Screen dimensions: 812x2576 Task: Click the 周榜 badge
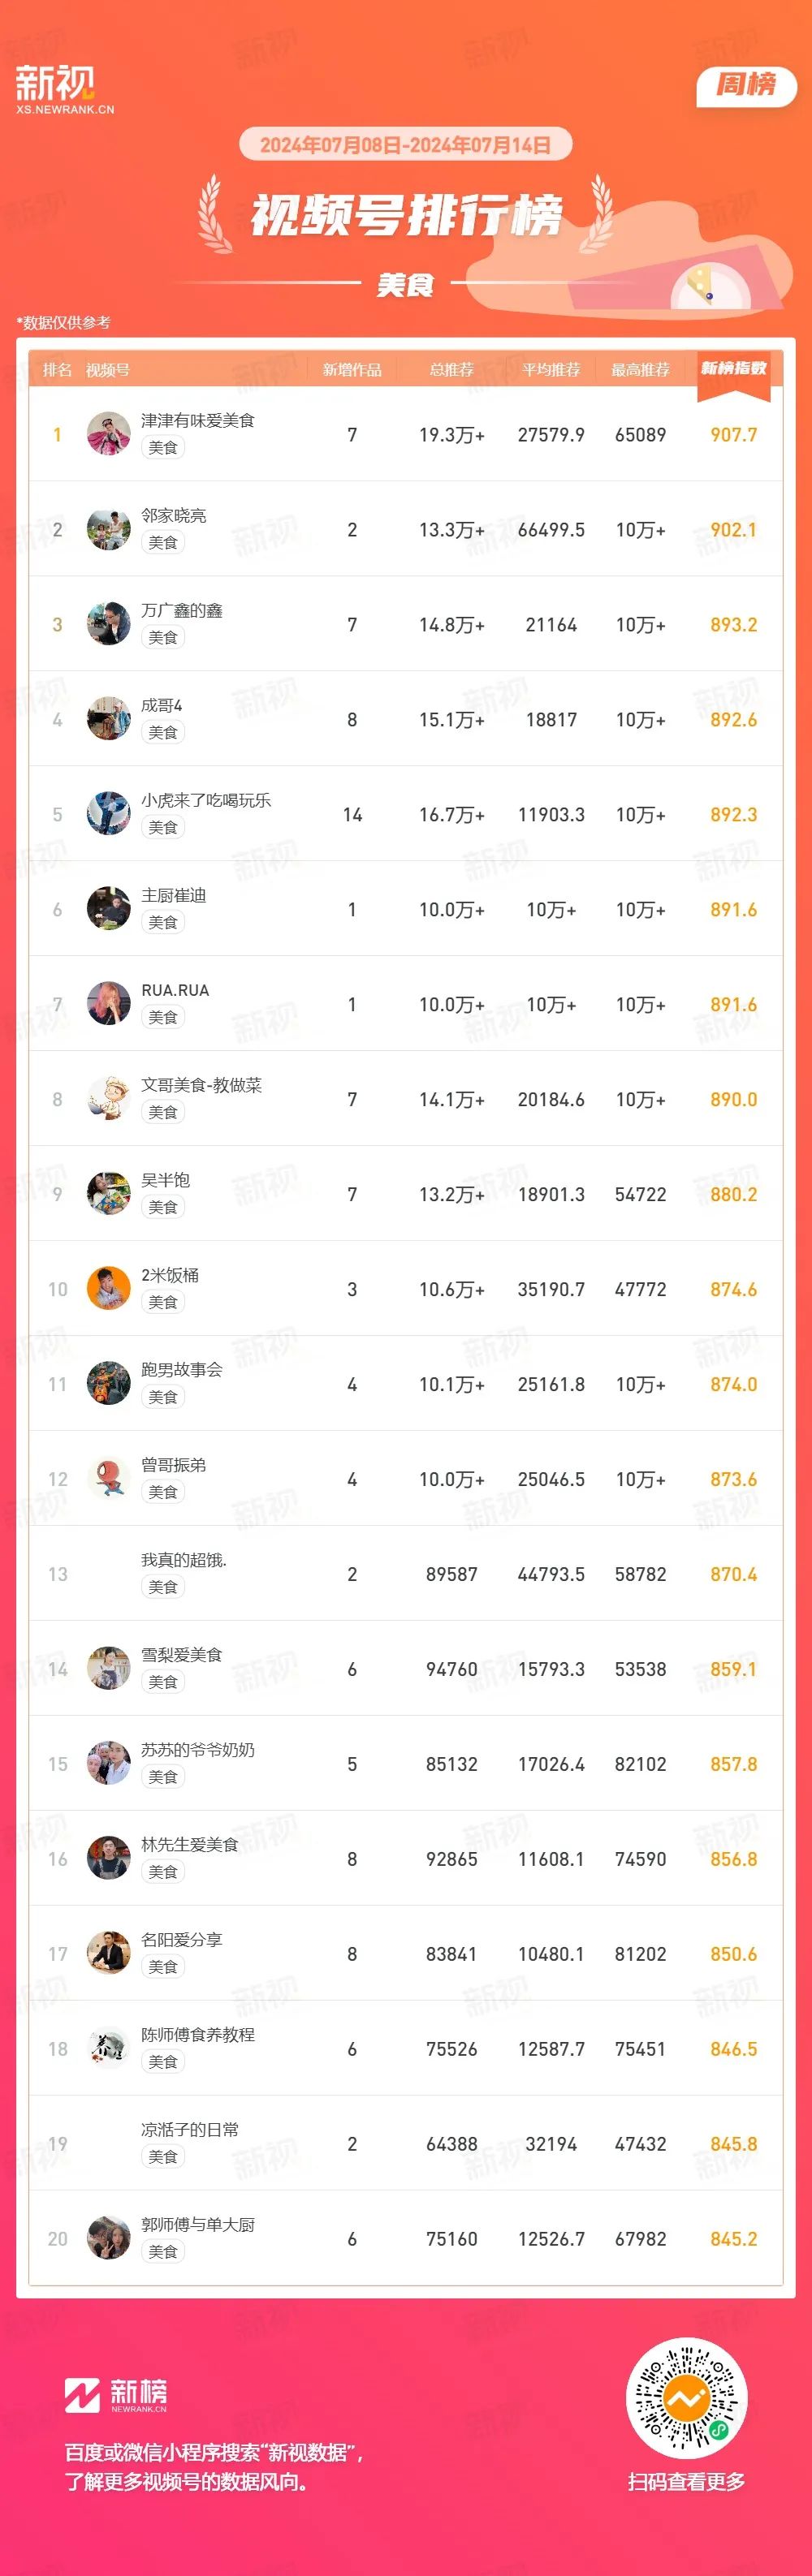[x=746, y=84]
